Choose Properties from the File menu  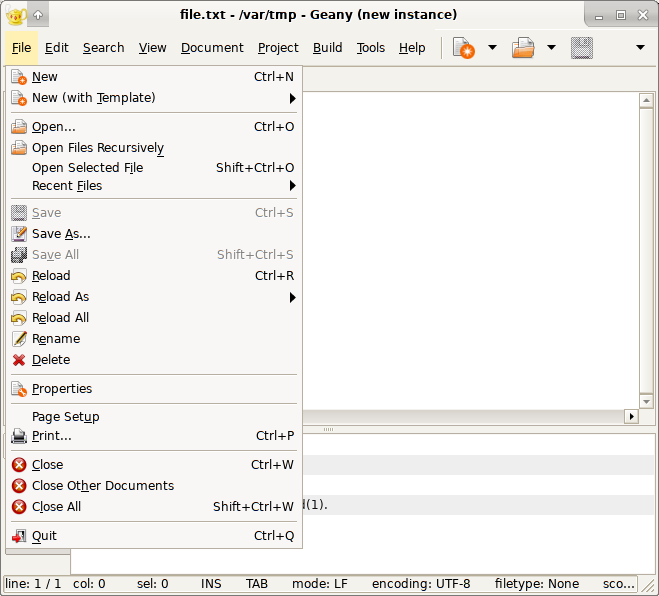[x=61, y=389]
